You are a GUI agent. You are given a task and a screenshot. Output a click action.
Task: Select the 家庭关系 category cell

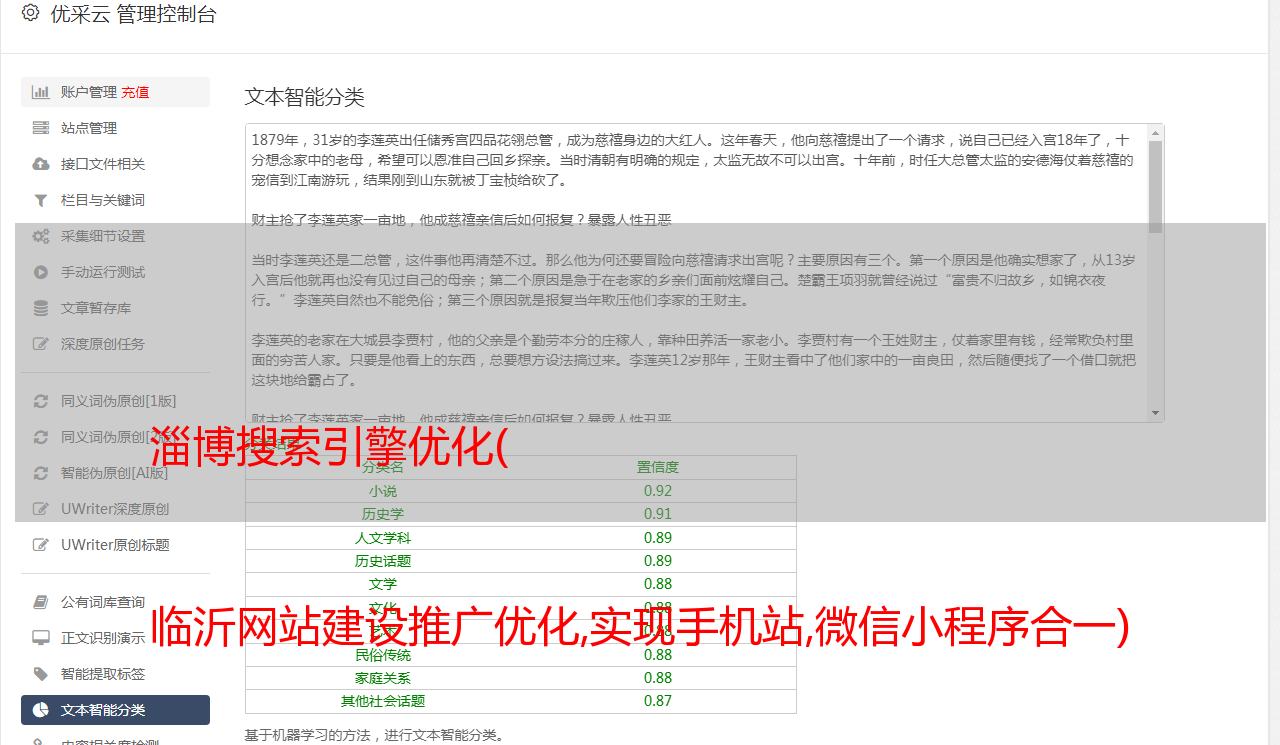point(383,678)
